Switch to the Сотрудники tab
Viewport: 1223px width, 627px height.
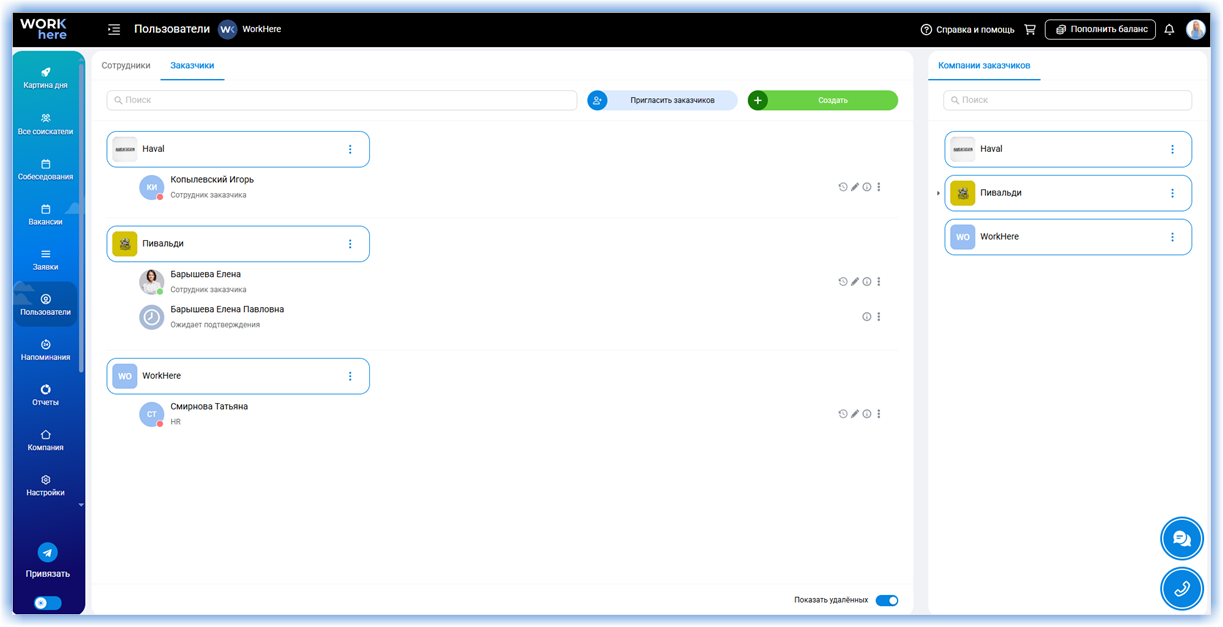126,66
